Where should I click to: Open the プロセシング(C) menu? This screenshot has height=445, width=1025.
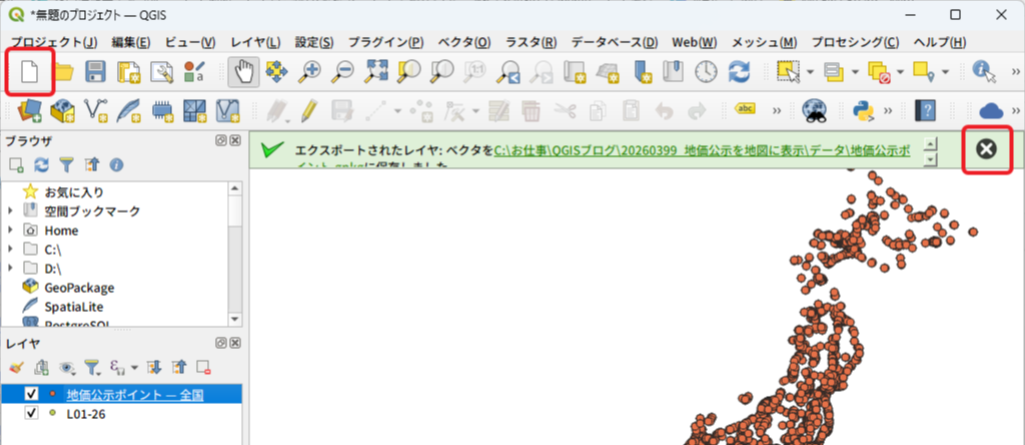point(854,42)
